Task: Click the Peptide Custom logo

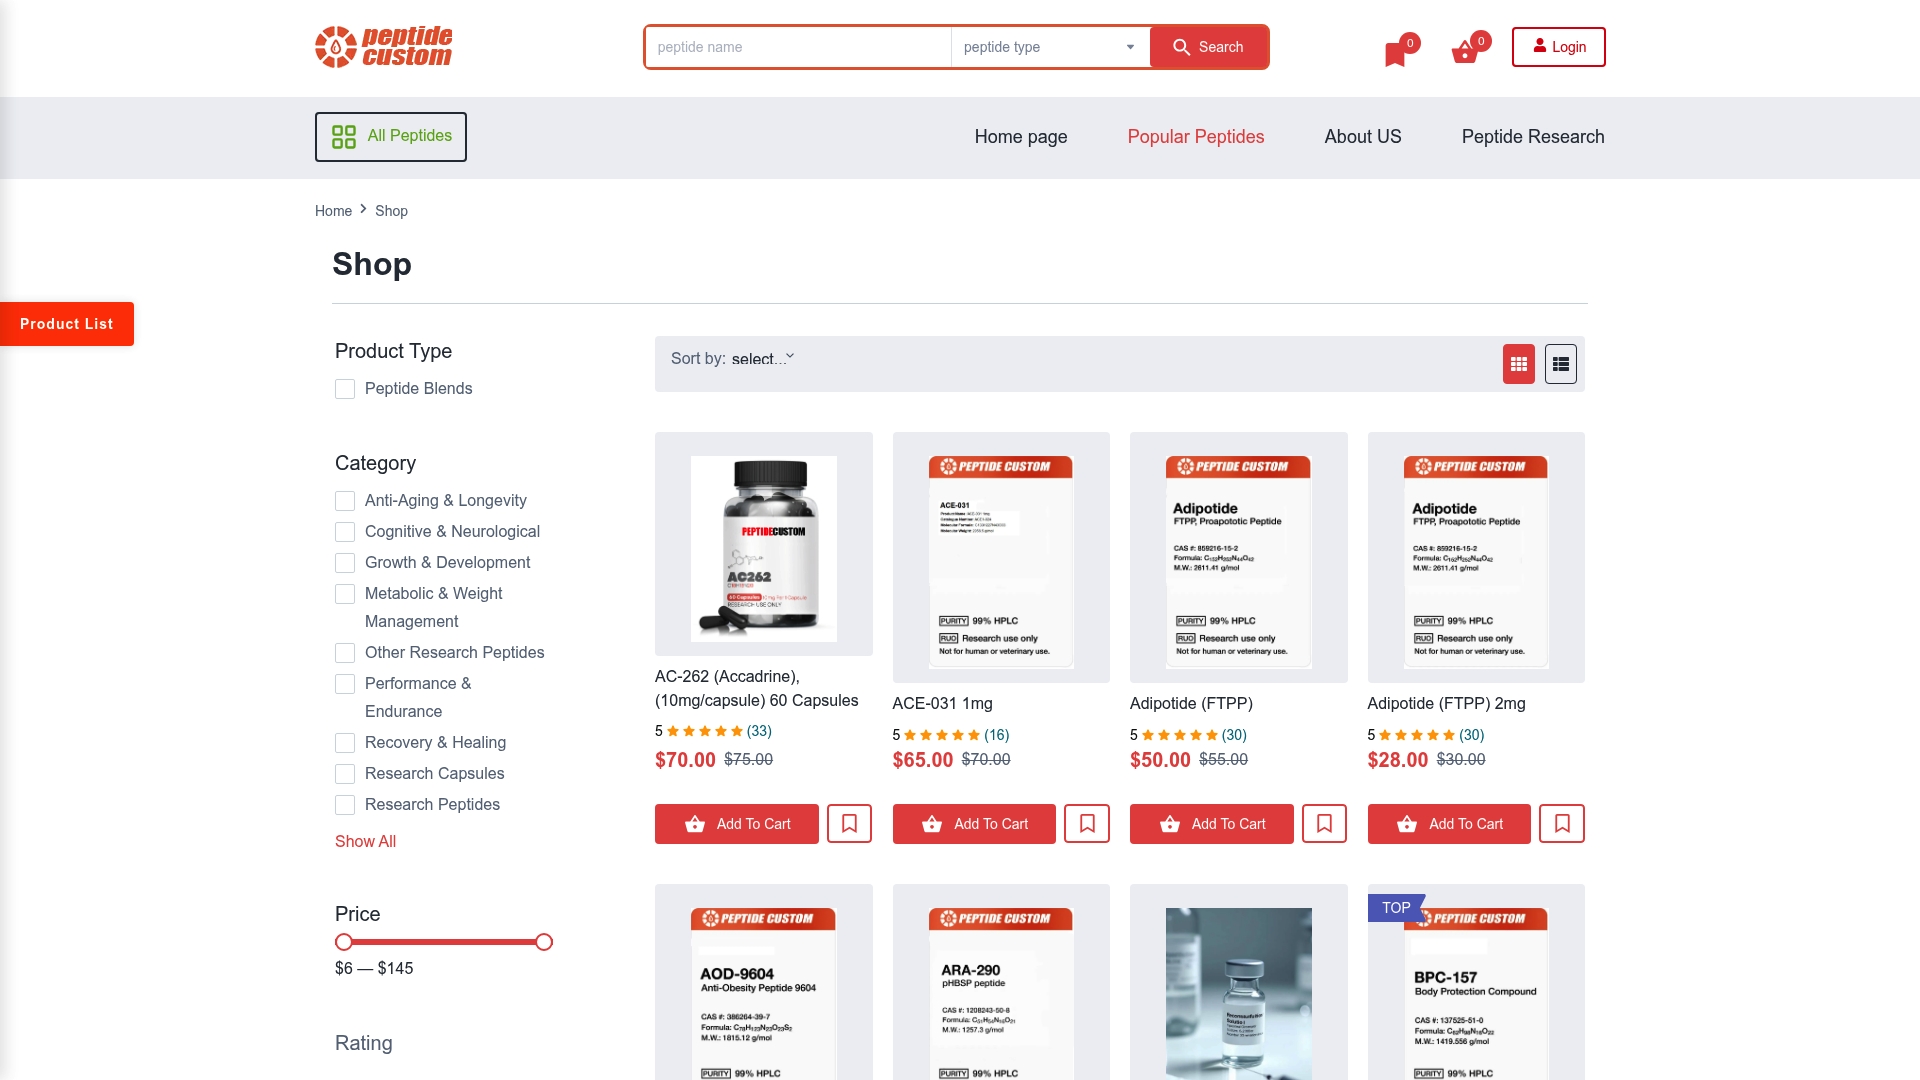Action: 383,47
